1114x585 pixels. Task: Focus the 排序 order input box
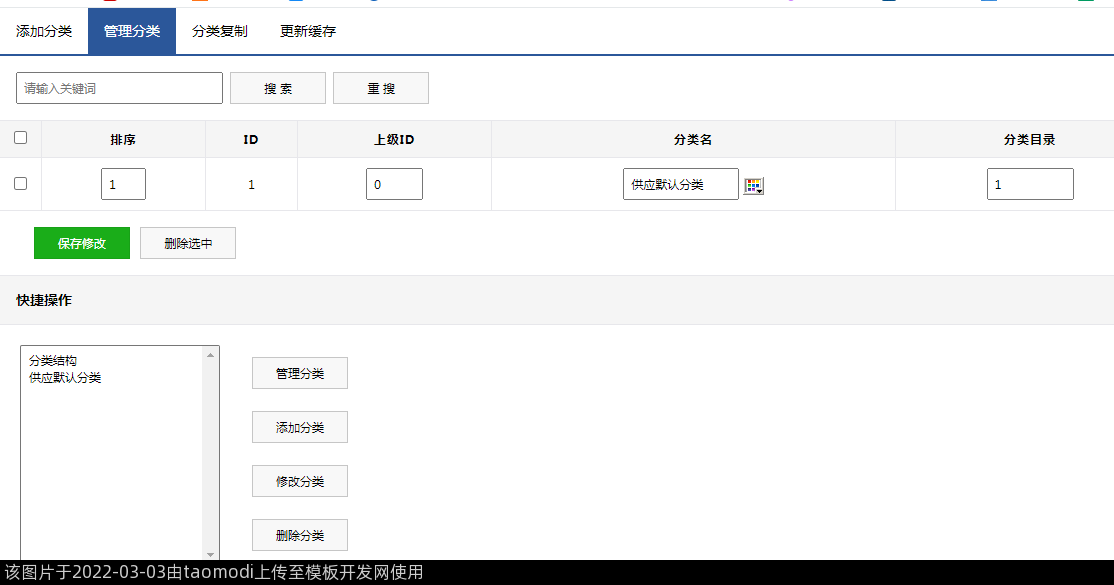pyautogui.click(x=123, y=184)
